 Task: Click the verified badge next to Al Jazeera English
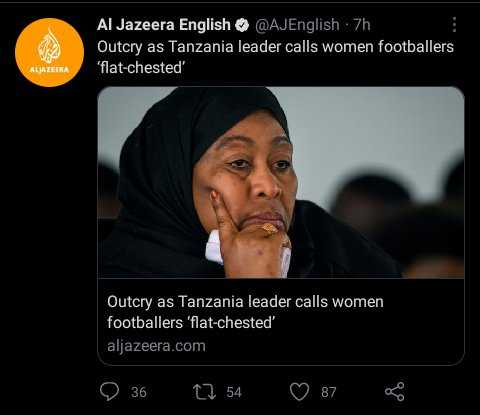[x=242, y=25]
